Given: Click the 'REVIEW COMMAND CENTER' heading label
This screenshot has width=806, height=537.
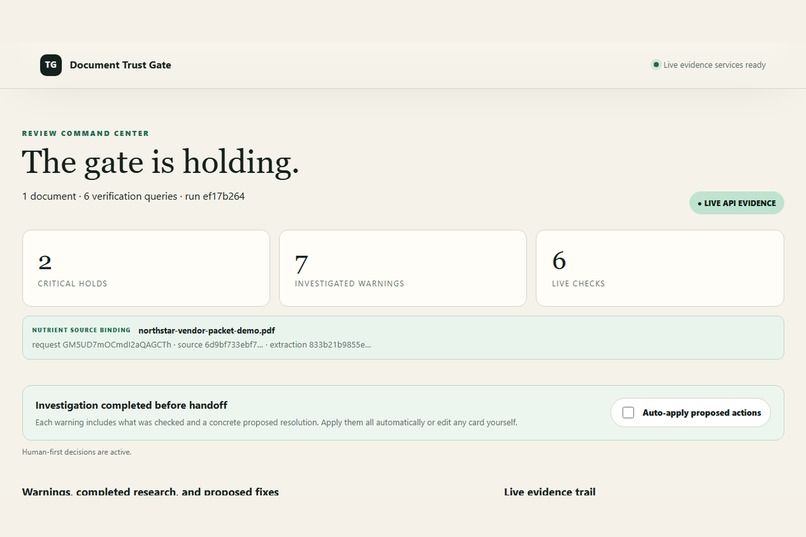Looking at the screenshot, I should coord(85,133).
